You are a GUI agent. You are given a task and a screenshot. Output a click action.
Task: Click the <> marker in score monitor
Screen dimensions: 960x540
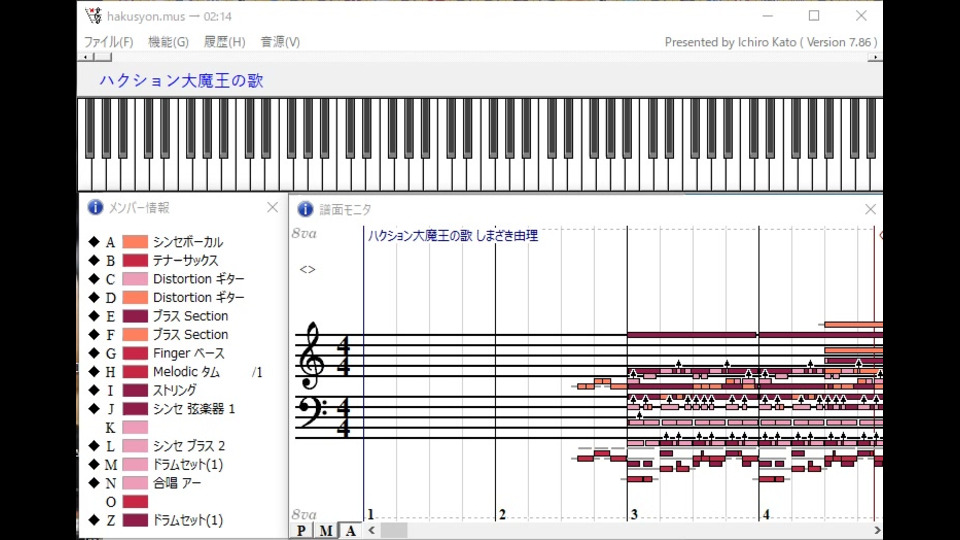pos(307,269)
